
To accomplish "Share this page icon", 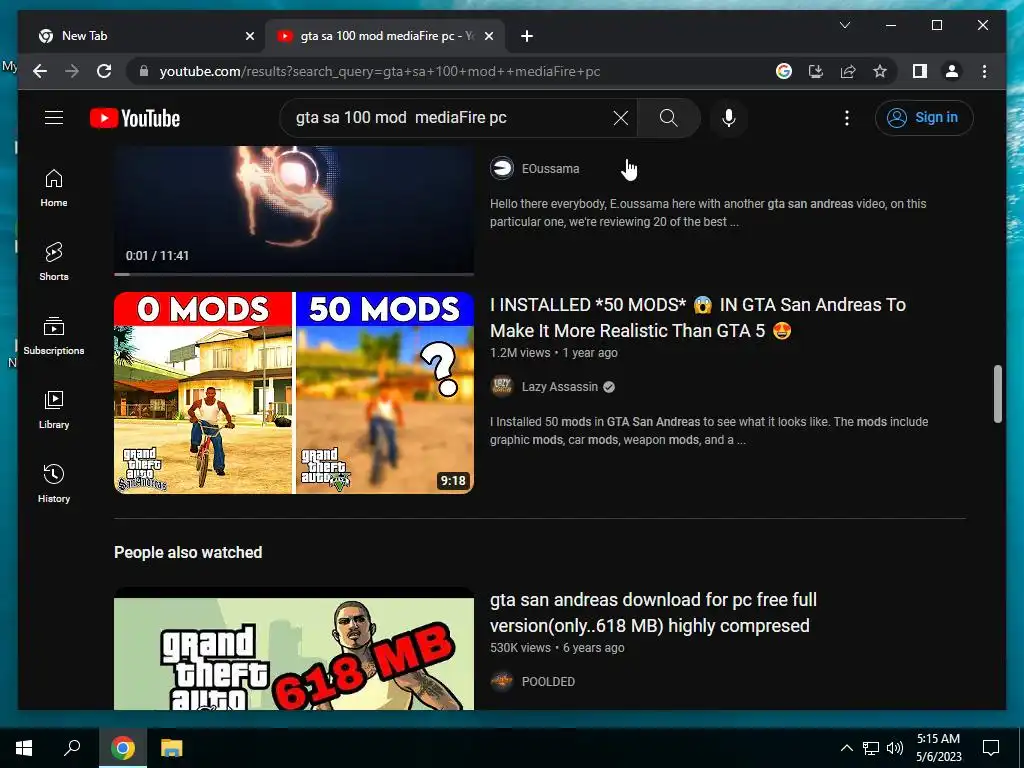I will [x=848, y=71].
